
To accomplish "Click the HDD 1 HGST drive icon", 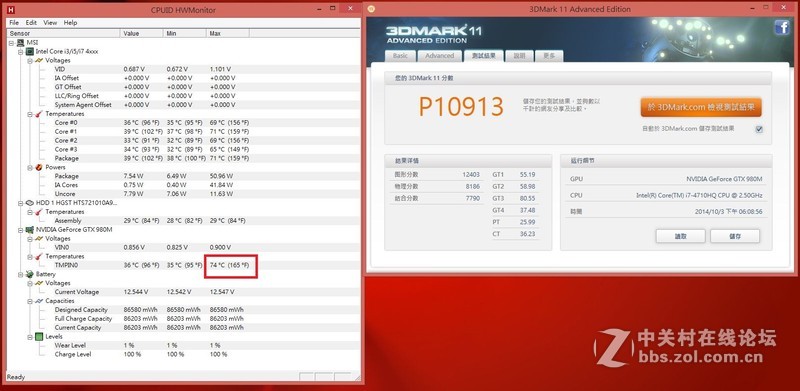I will coord(30,203).
